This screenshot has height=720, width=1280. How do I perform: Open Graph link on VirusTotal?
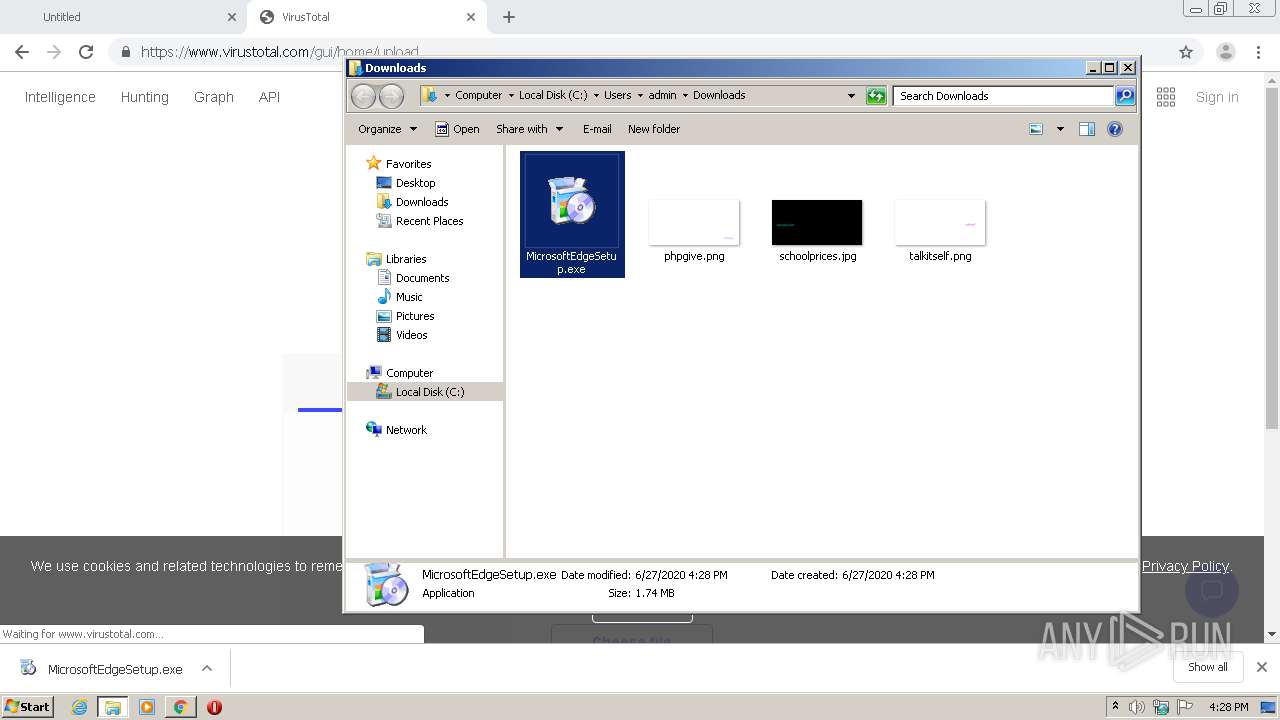[214, 97]
